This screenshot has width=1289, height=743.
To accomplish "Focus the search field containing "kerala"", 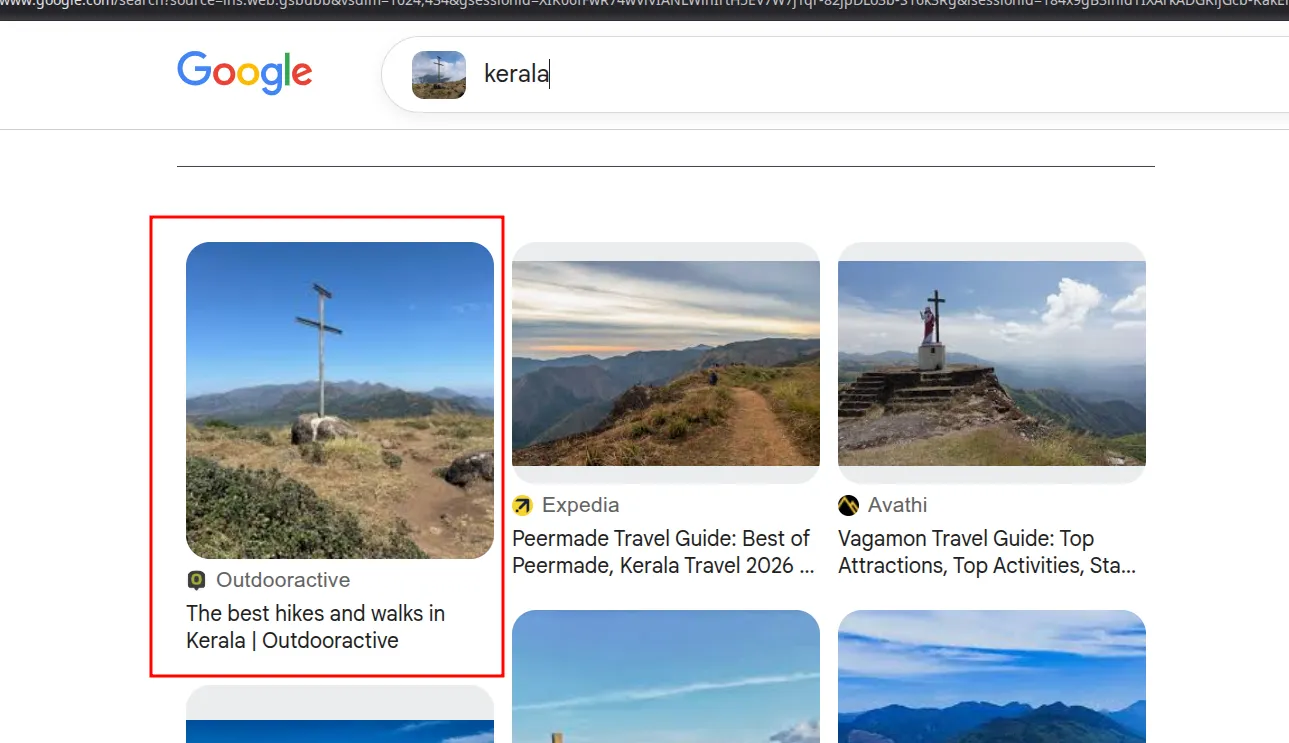I will (x=800, y=75).
